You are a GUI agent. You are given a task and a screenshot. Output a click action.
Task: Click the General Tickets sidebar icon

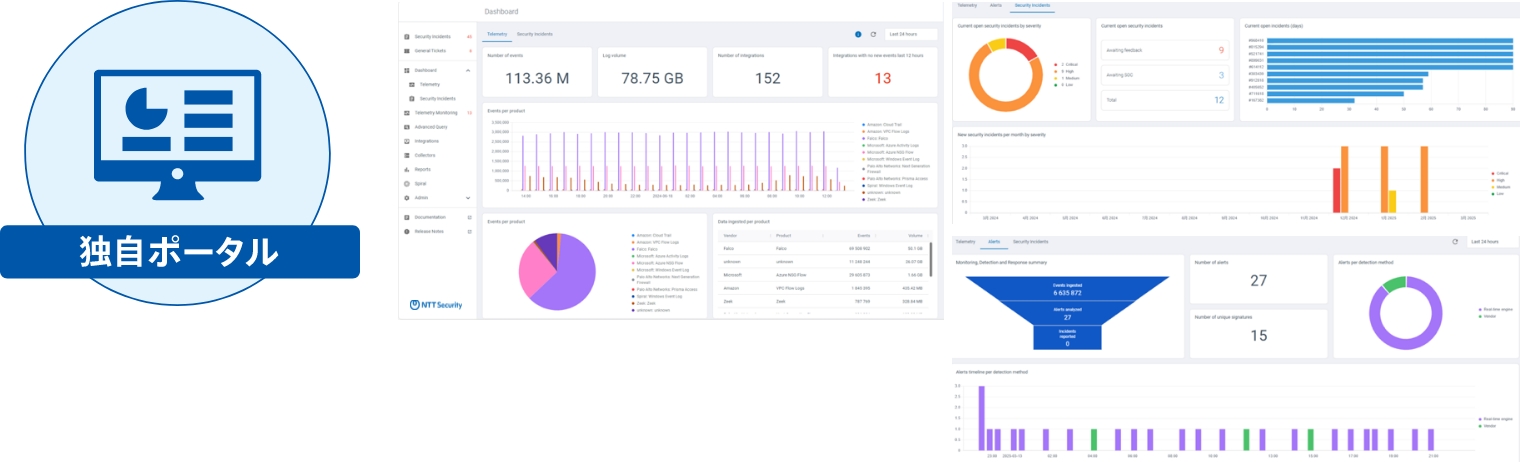[407, 50]
